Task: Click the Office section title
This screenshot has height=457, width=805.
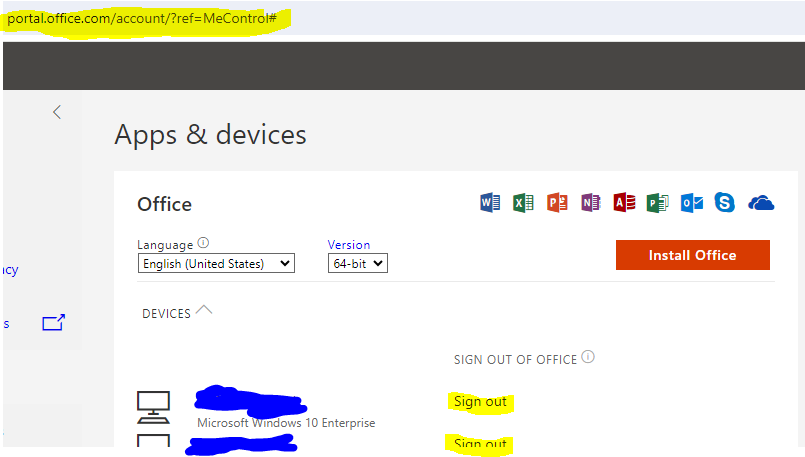Action: (164, 204)
